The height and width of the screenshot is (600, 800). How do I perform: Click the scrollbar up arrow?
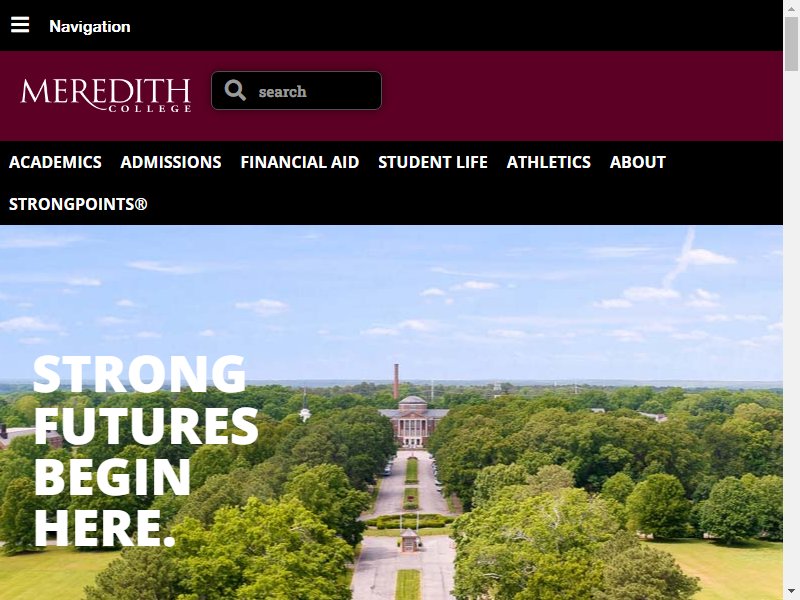pos(791,8)
